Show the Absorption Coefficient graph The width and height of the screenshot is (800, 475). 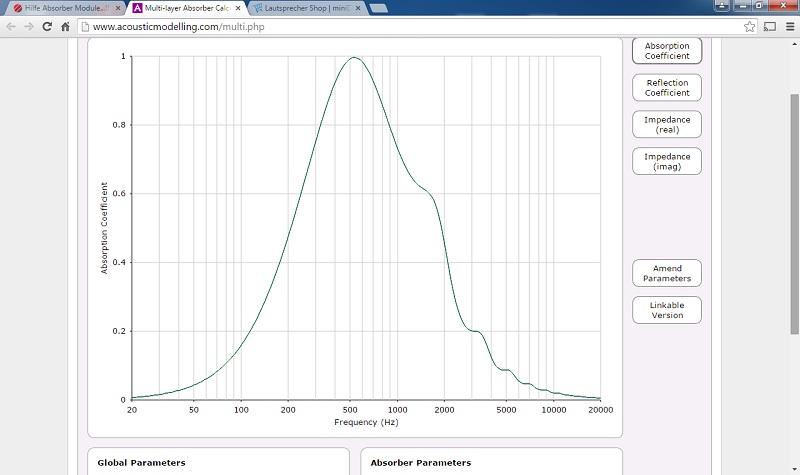pos(667,51)
